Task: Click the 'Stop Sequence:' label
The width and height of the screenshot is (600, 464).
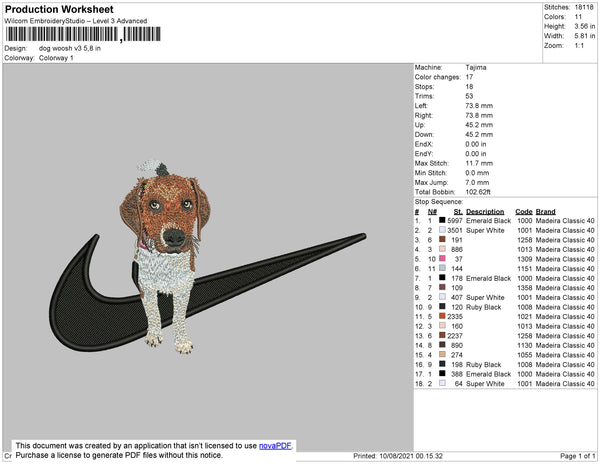Action: click(x=439, y=202)
